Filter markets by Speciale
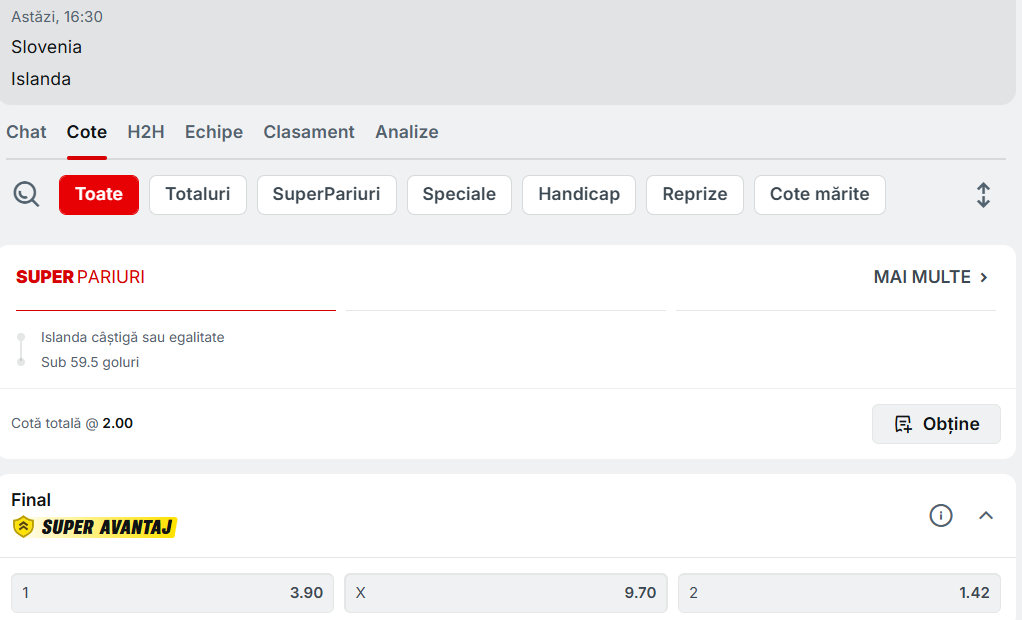The width and height of the screenshot is (1022, 620). [x=459, y=195]
